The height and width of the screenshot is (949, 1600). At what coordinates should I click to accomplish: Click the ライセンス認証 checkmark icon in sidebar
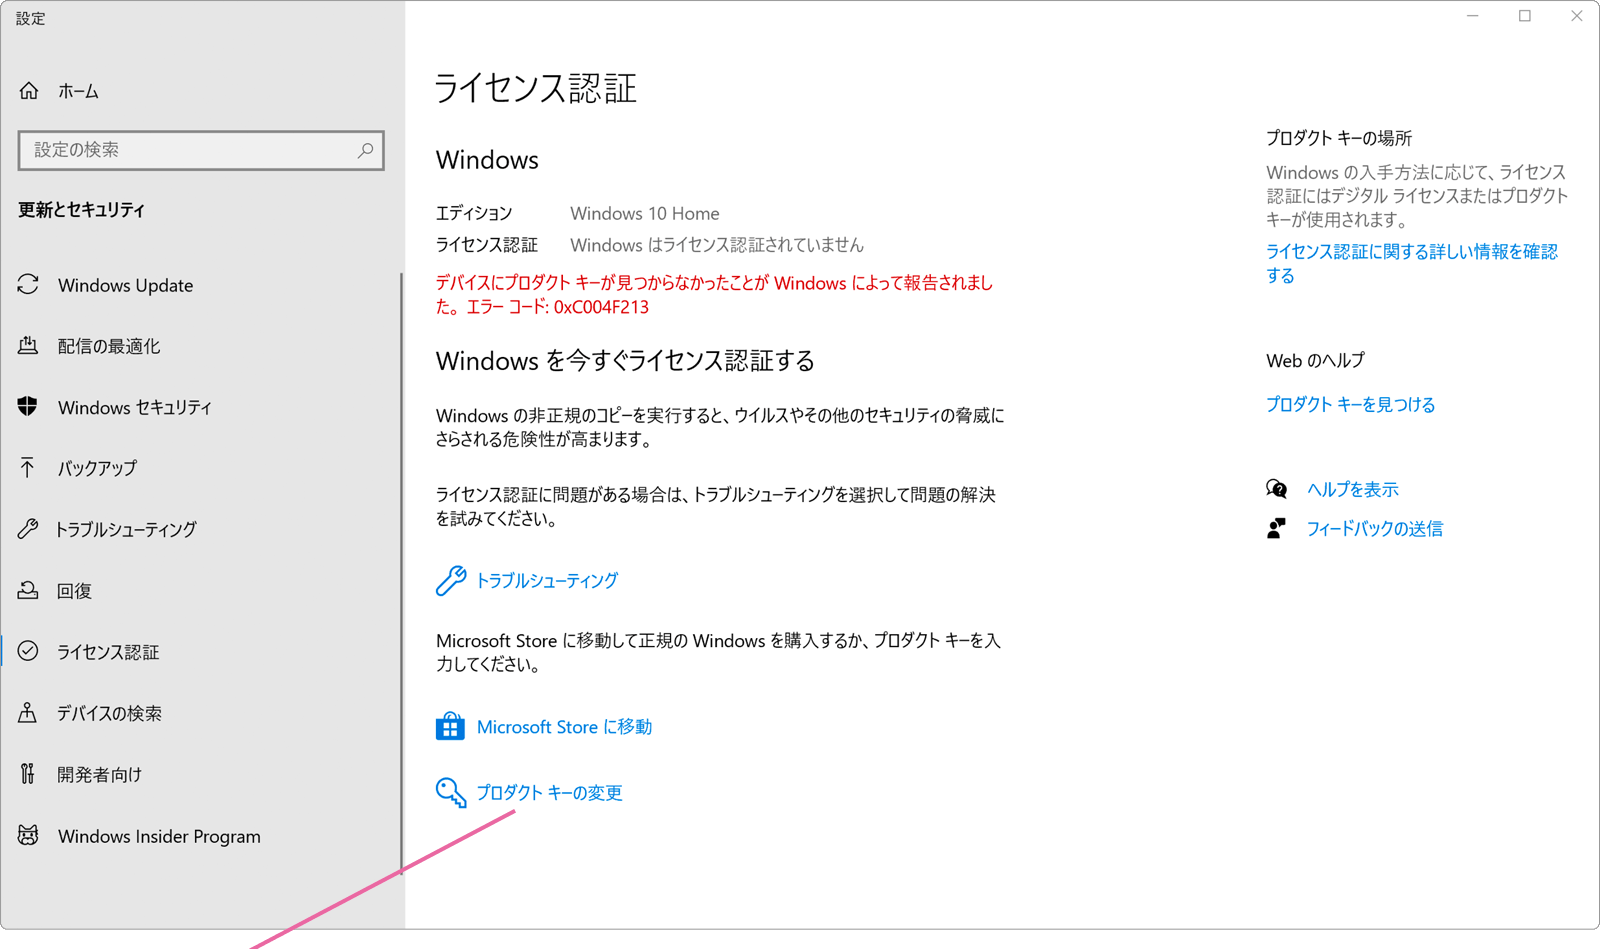pos(28,652)
